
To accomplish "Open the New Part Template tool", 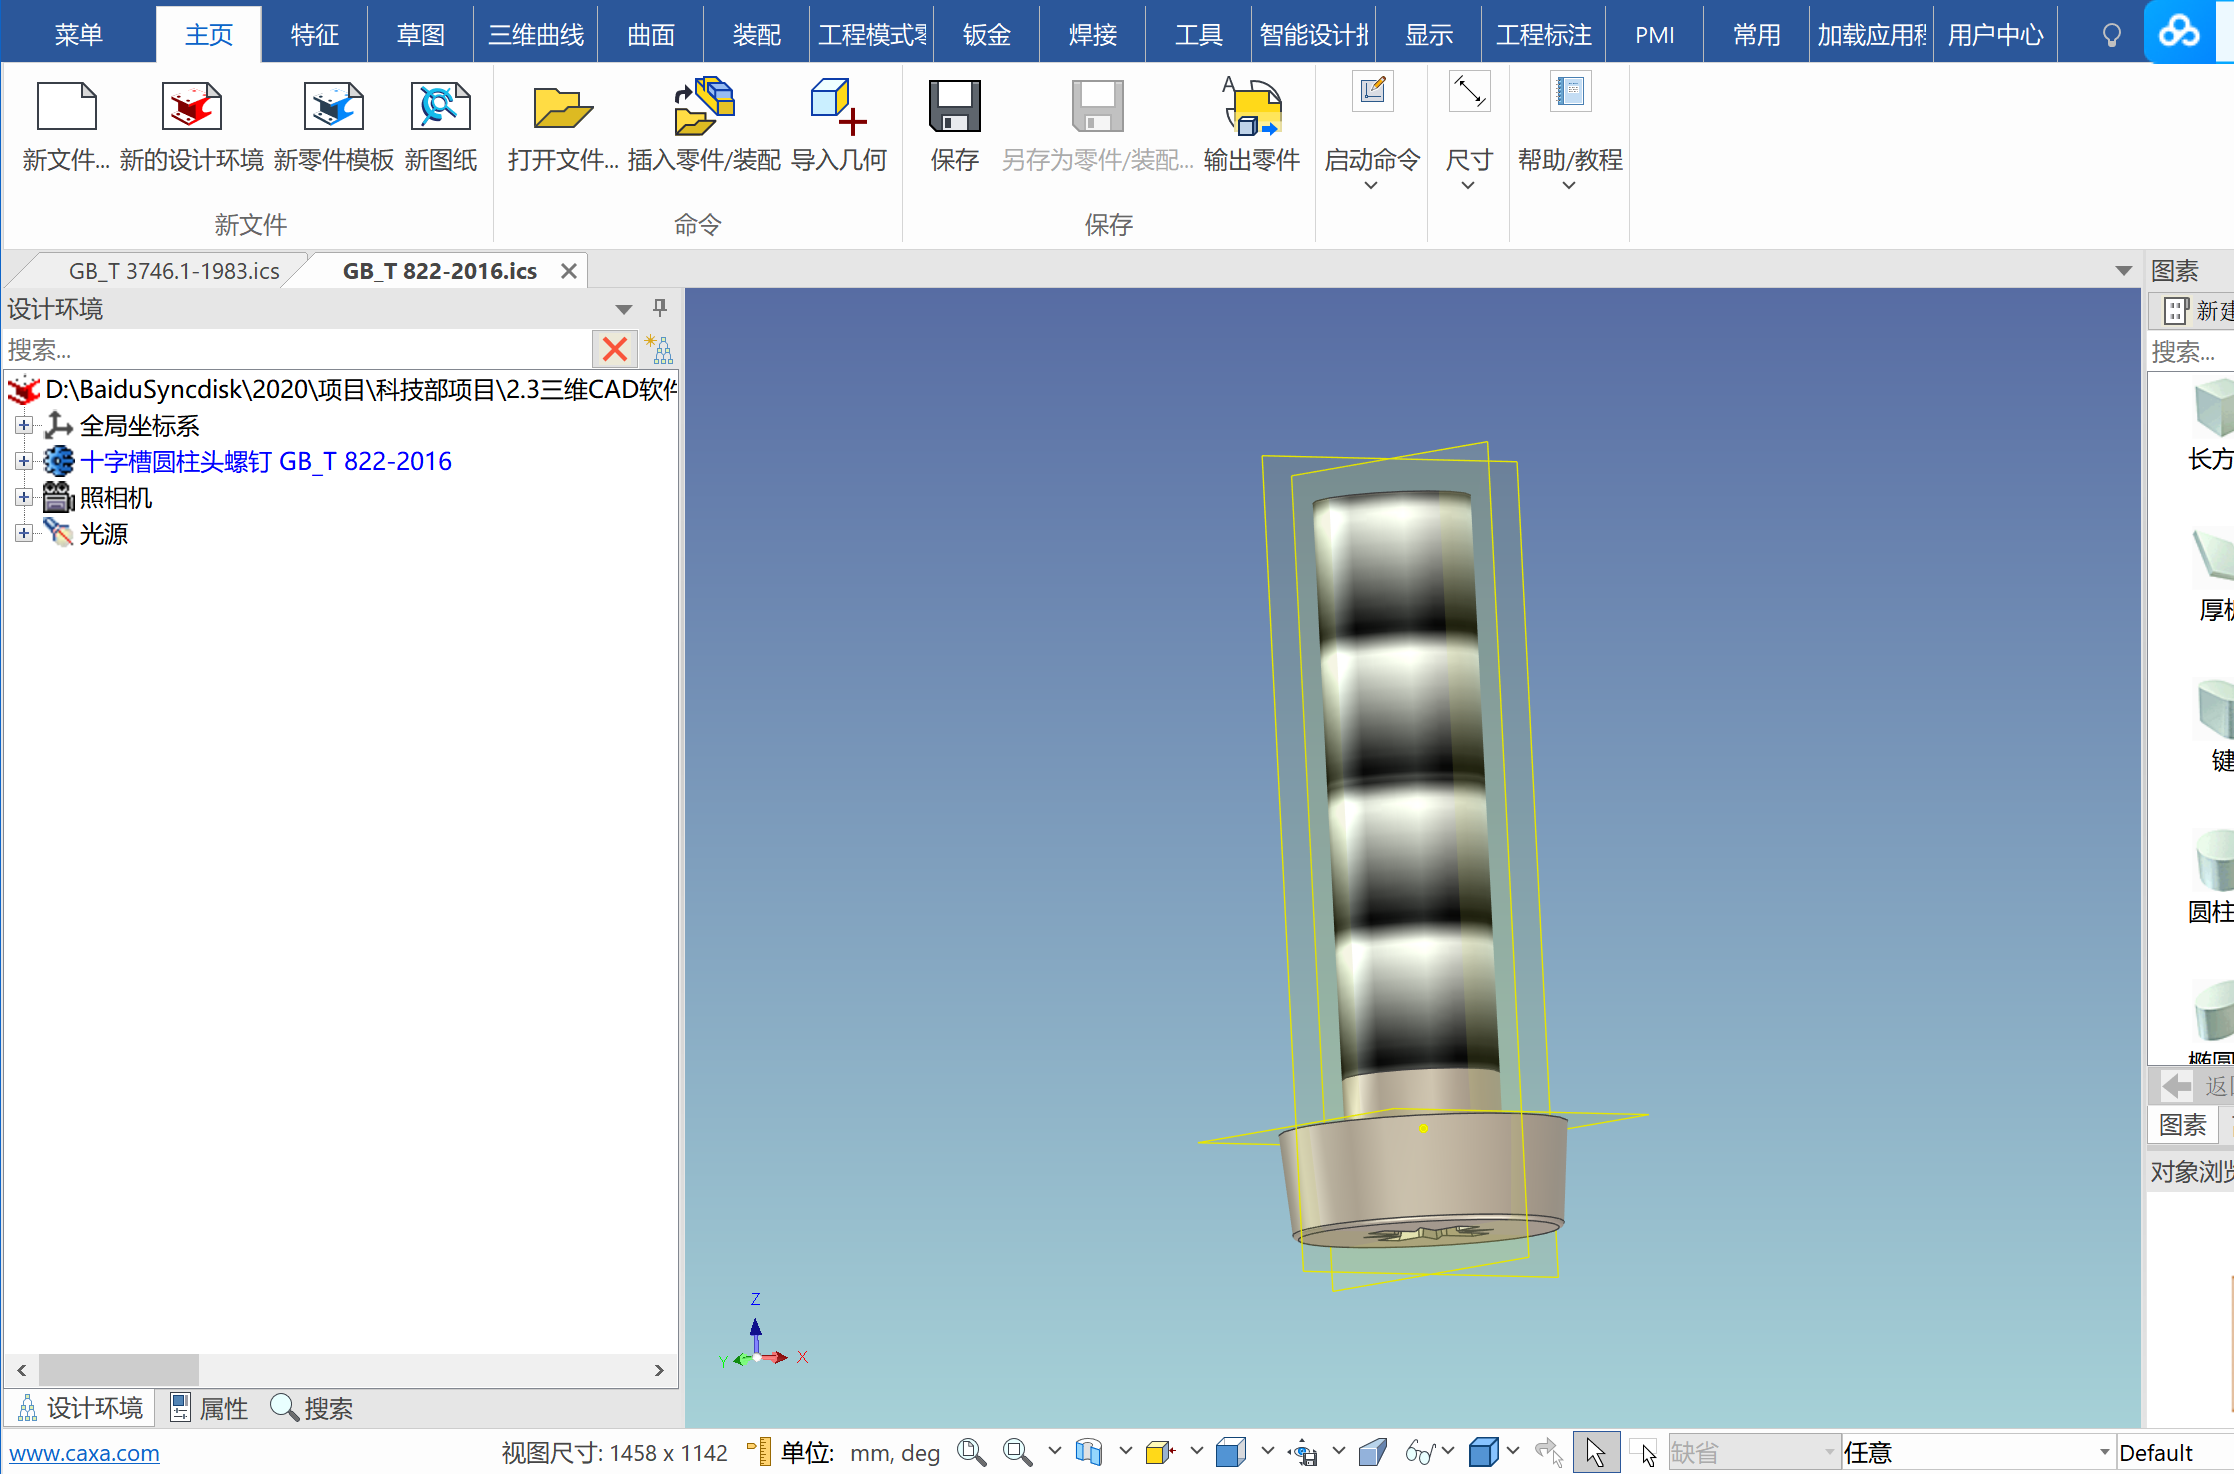I will [333, 107].
